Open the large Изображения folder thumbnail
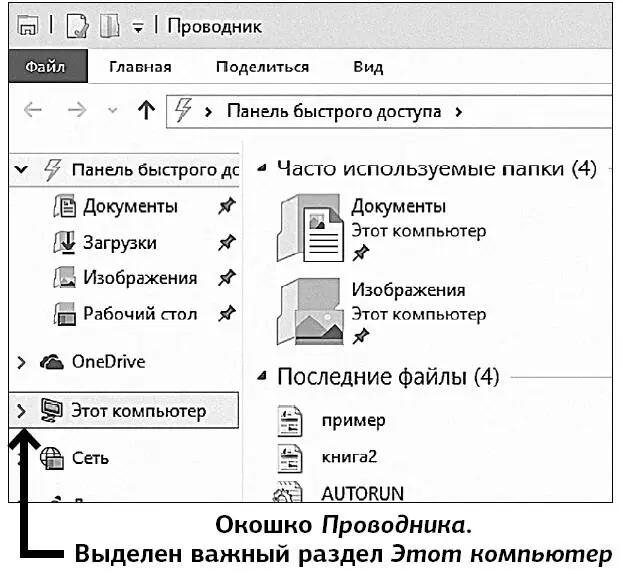 [x=310, y=311]
